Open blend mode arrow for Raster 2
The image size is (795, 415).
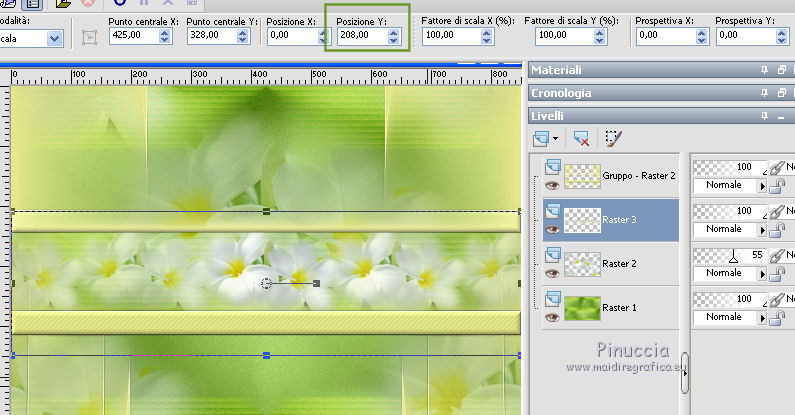[x=762, y=274]
